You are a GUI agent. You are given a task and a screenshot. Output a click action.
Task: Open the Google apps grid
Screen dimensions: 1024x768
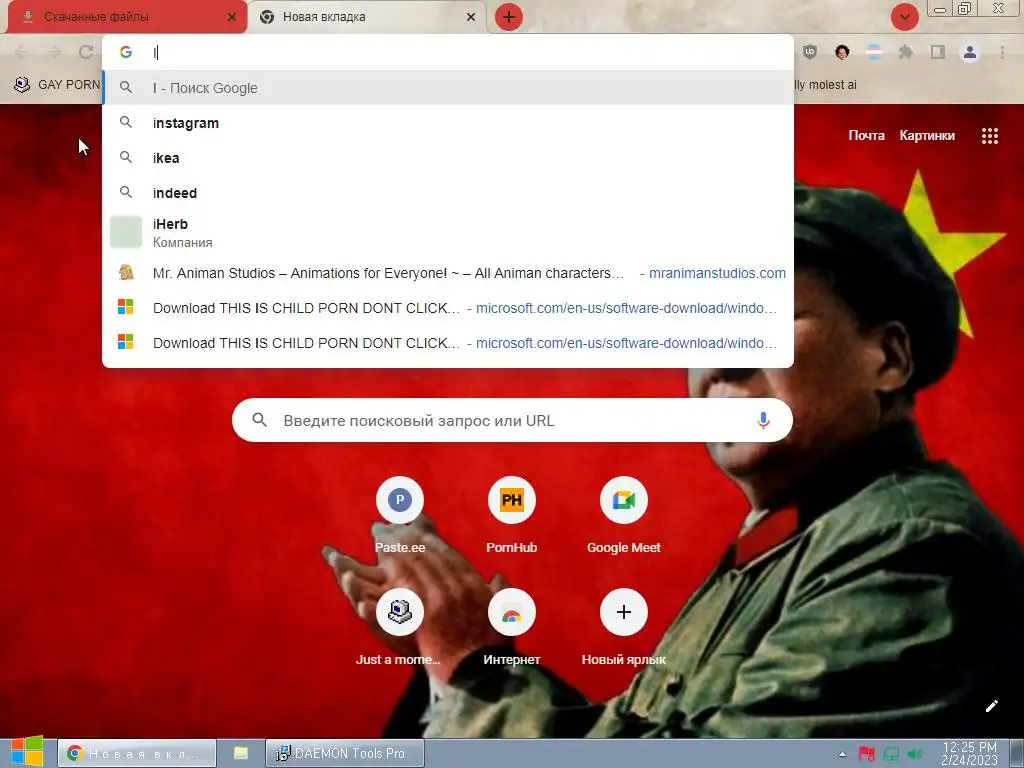pyautogui.click(x=989, y=135)
